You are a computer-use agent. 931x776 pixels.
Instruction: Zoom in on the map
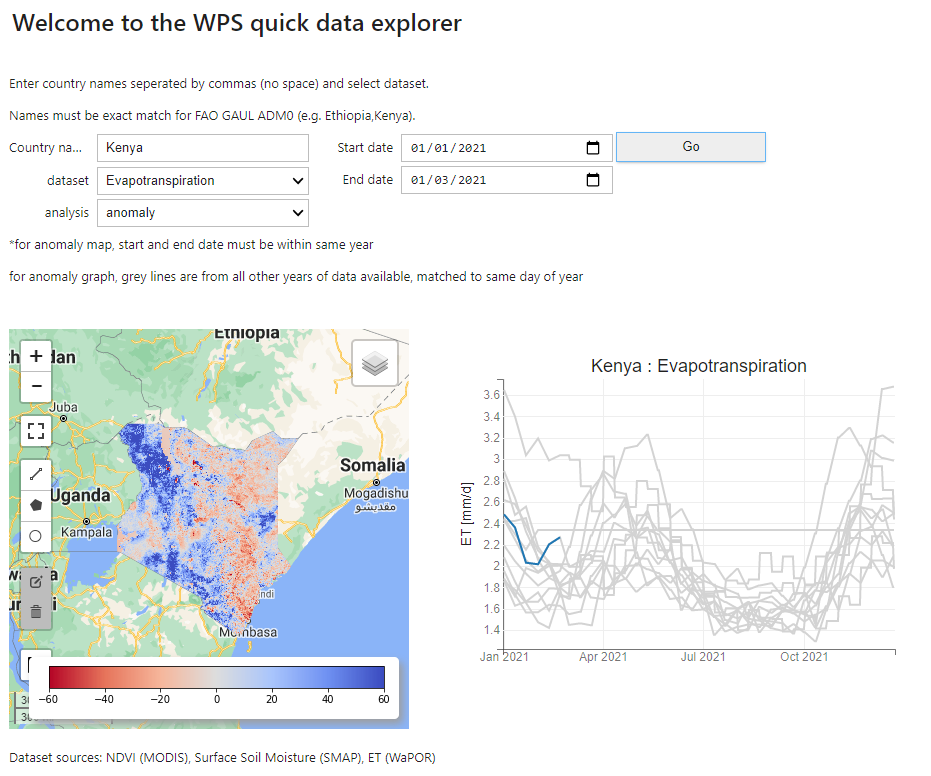click(36, 356)
